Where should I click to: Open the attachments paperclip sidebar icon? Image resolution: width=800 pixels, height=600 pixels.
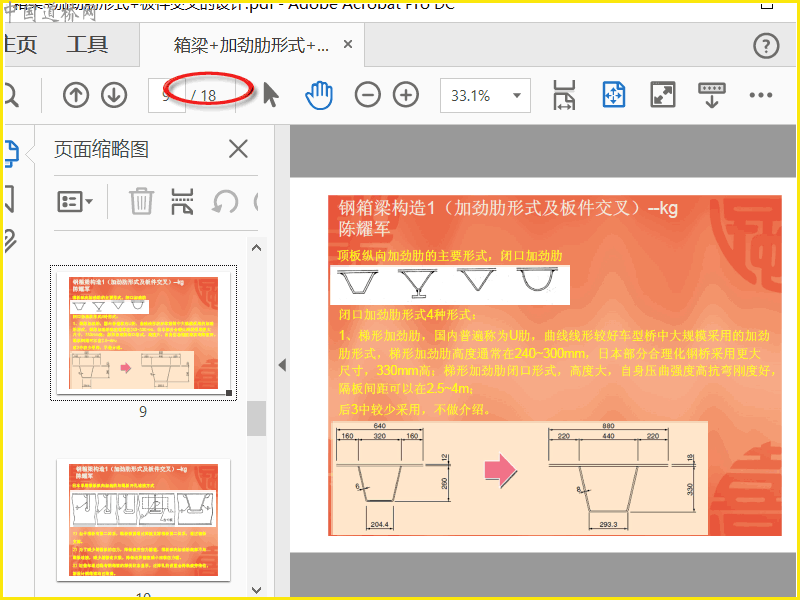click(x=10, y=241)
